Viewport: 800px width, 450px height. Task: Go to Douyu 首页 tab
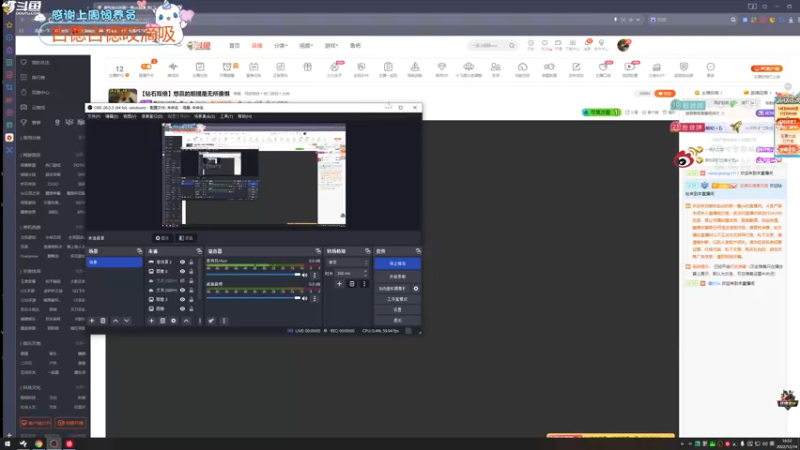(234, 45)
